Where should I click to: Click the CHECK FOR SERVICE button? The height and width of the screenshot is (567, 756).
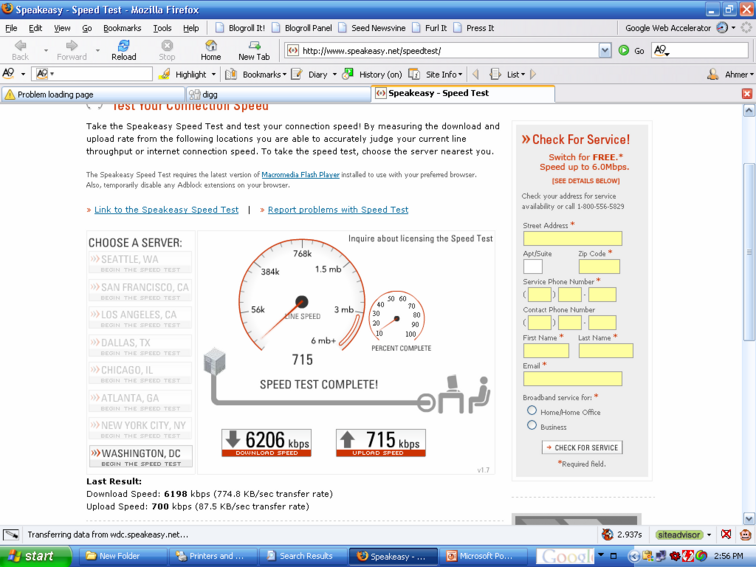click(x=582, y=447)
